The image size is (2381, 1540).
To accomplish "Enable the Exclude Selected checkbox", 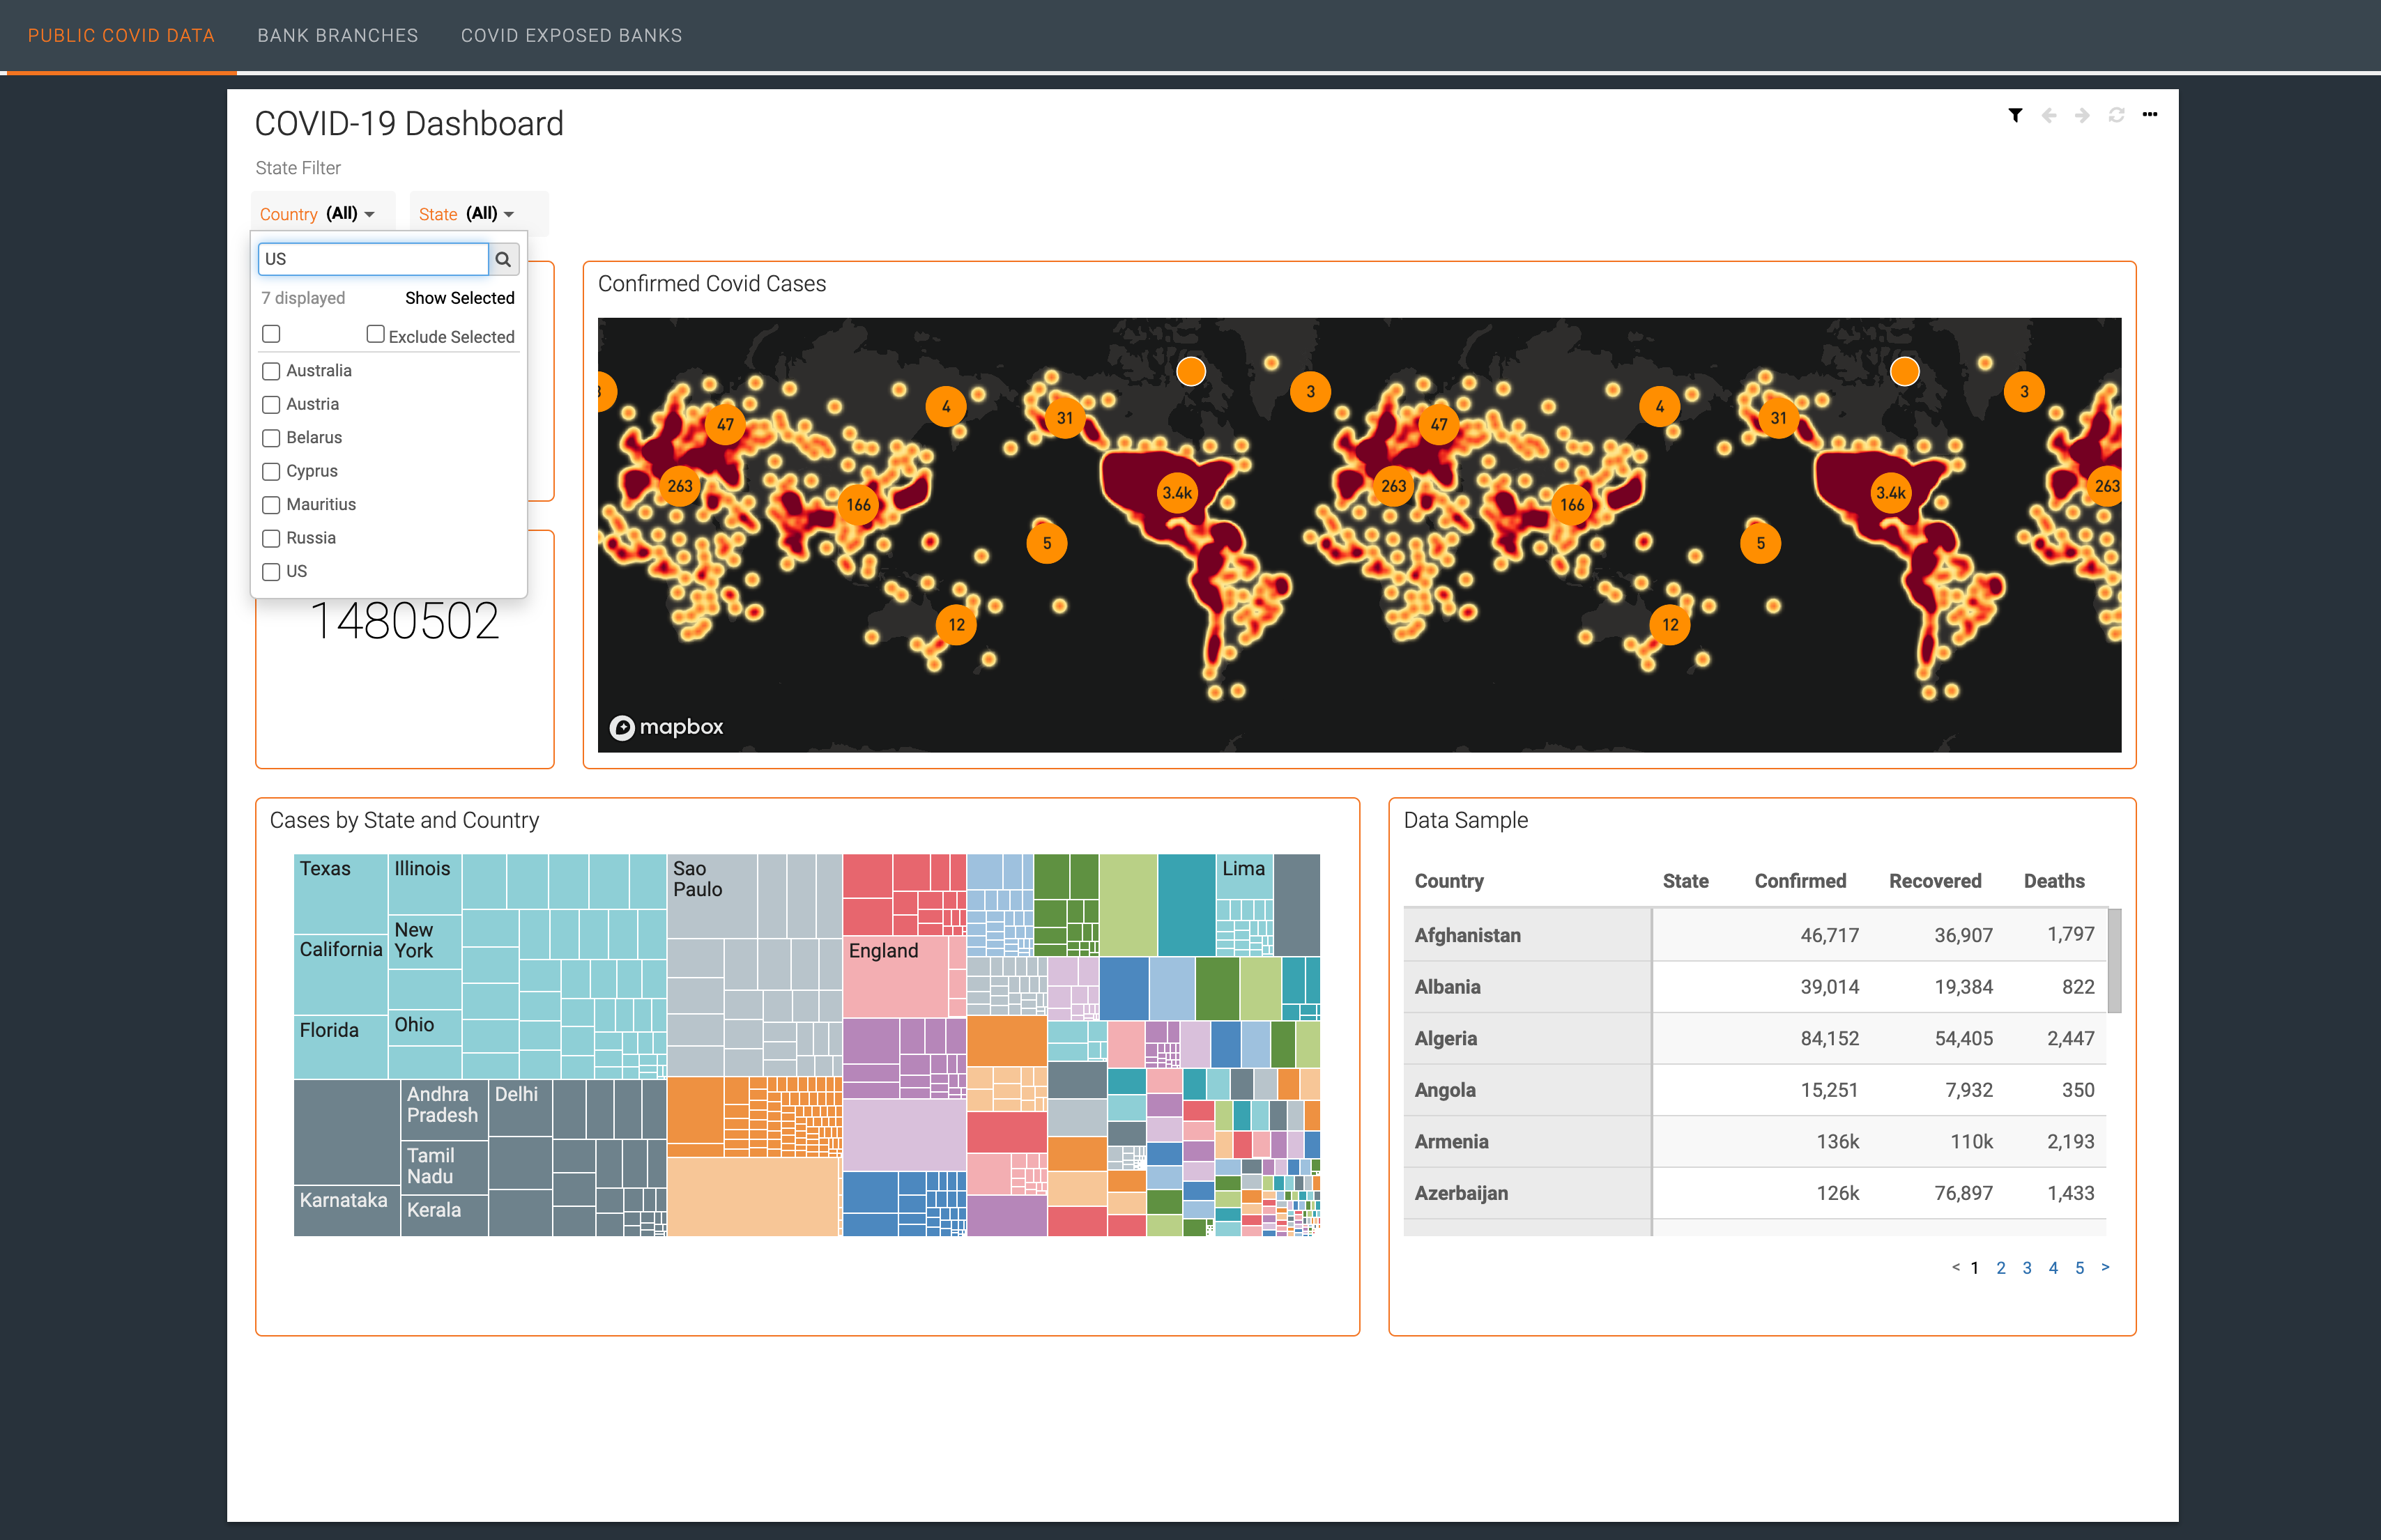I will (375, 333).
